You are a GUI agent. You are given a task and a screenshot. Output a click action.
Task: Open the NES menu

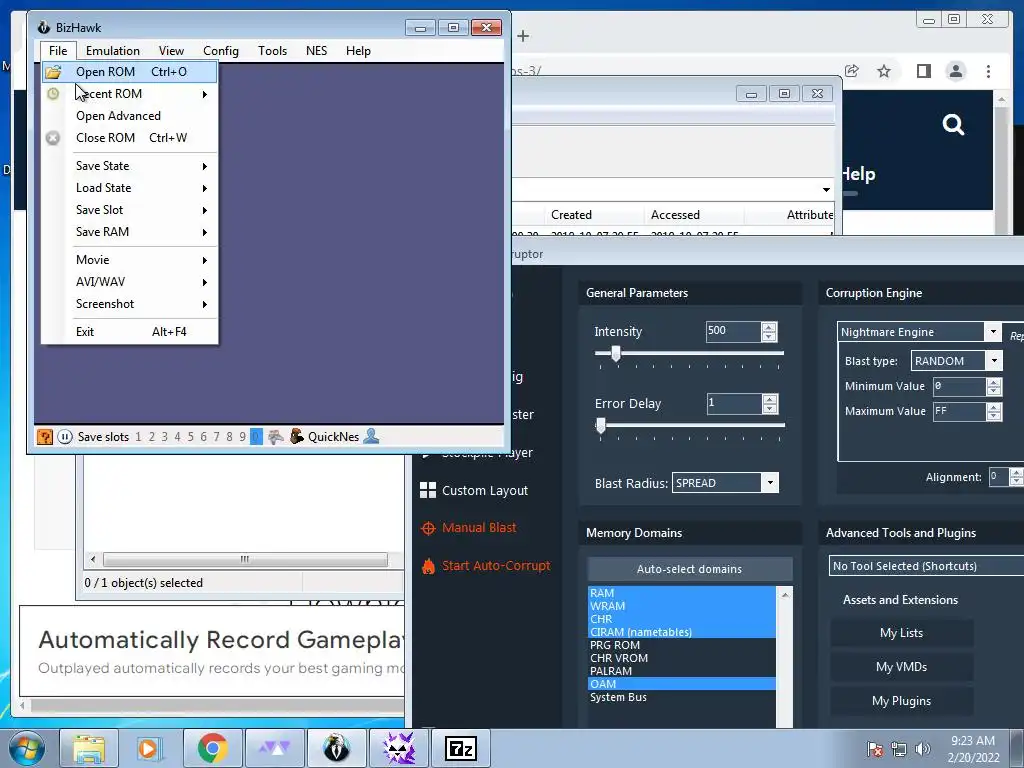(317, 50)
